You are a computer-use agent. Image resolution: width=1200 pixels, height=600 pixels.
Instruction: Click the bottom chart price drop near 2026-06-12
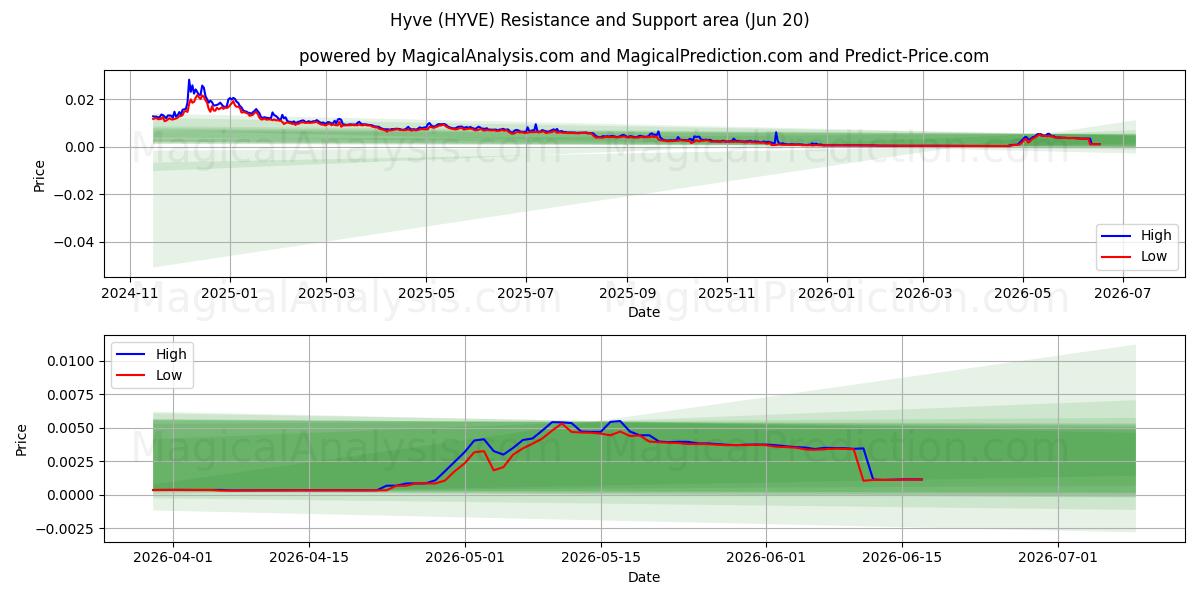pyautogui.click(x=868, y=464)
